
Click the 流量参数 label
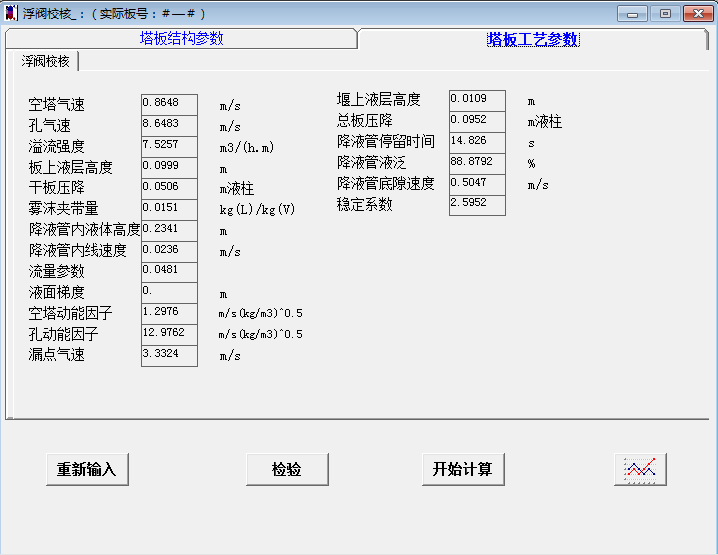coord(56,272)
